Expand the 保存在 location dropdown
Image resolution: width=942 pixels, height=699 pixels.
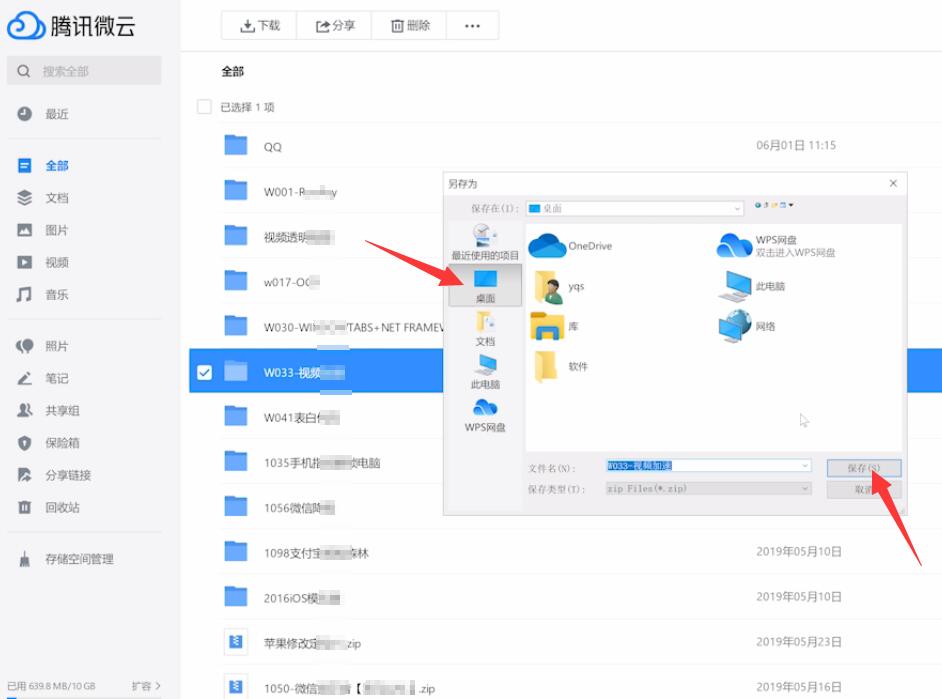coord(737,208)
